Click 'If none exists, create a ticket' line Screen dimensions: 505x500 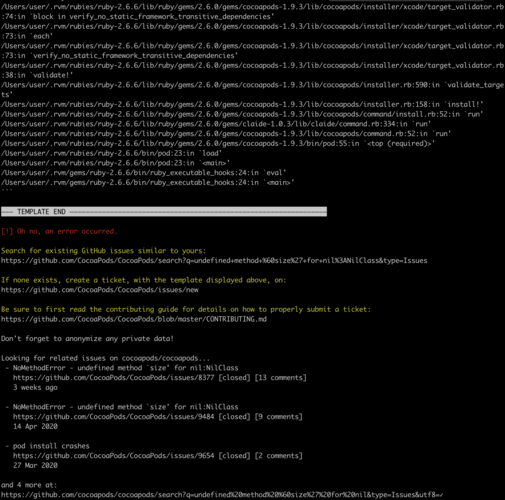click(143, 280)
